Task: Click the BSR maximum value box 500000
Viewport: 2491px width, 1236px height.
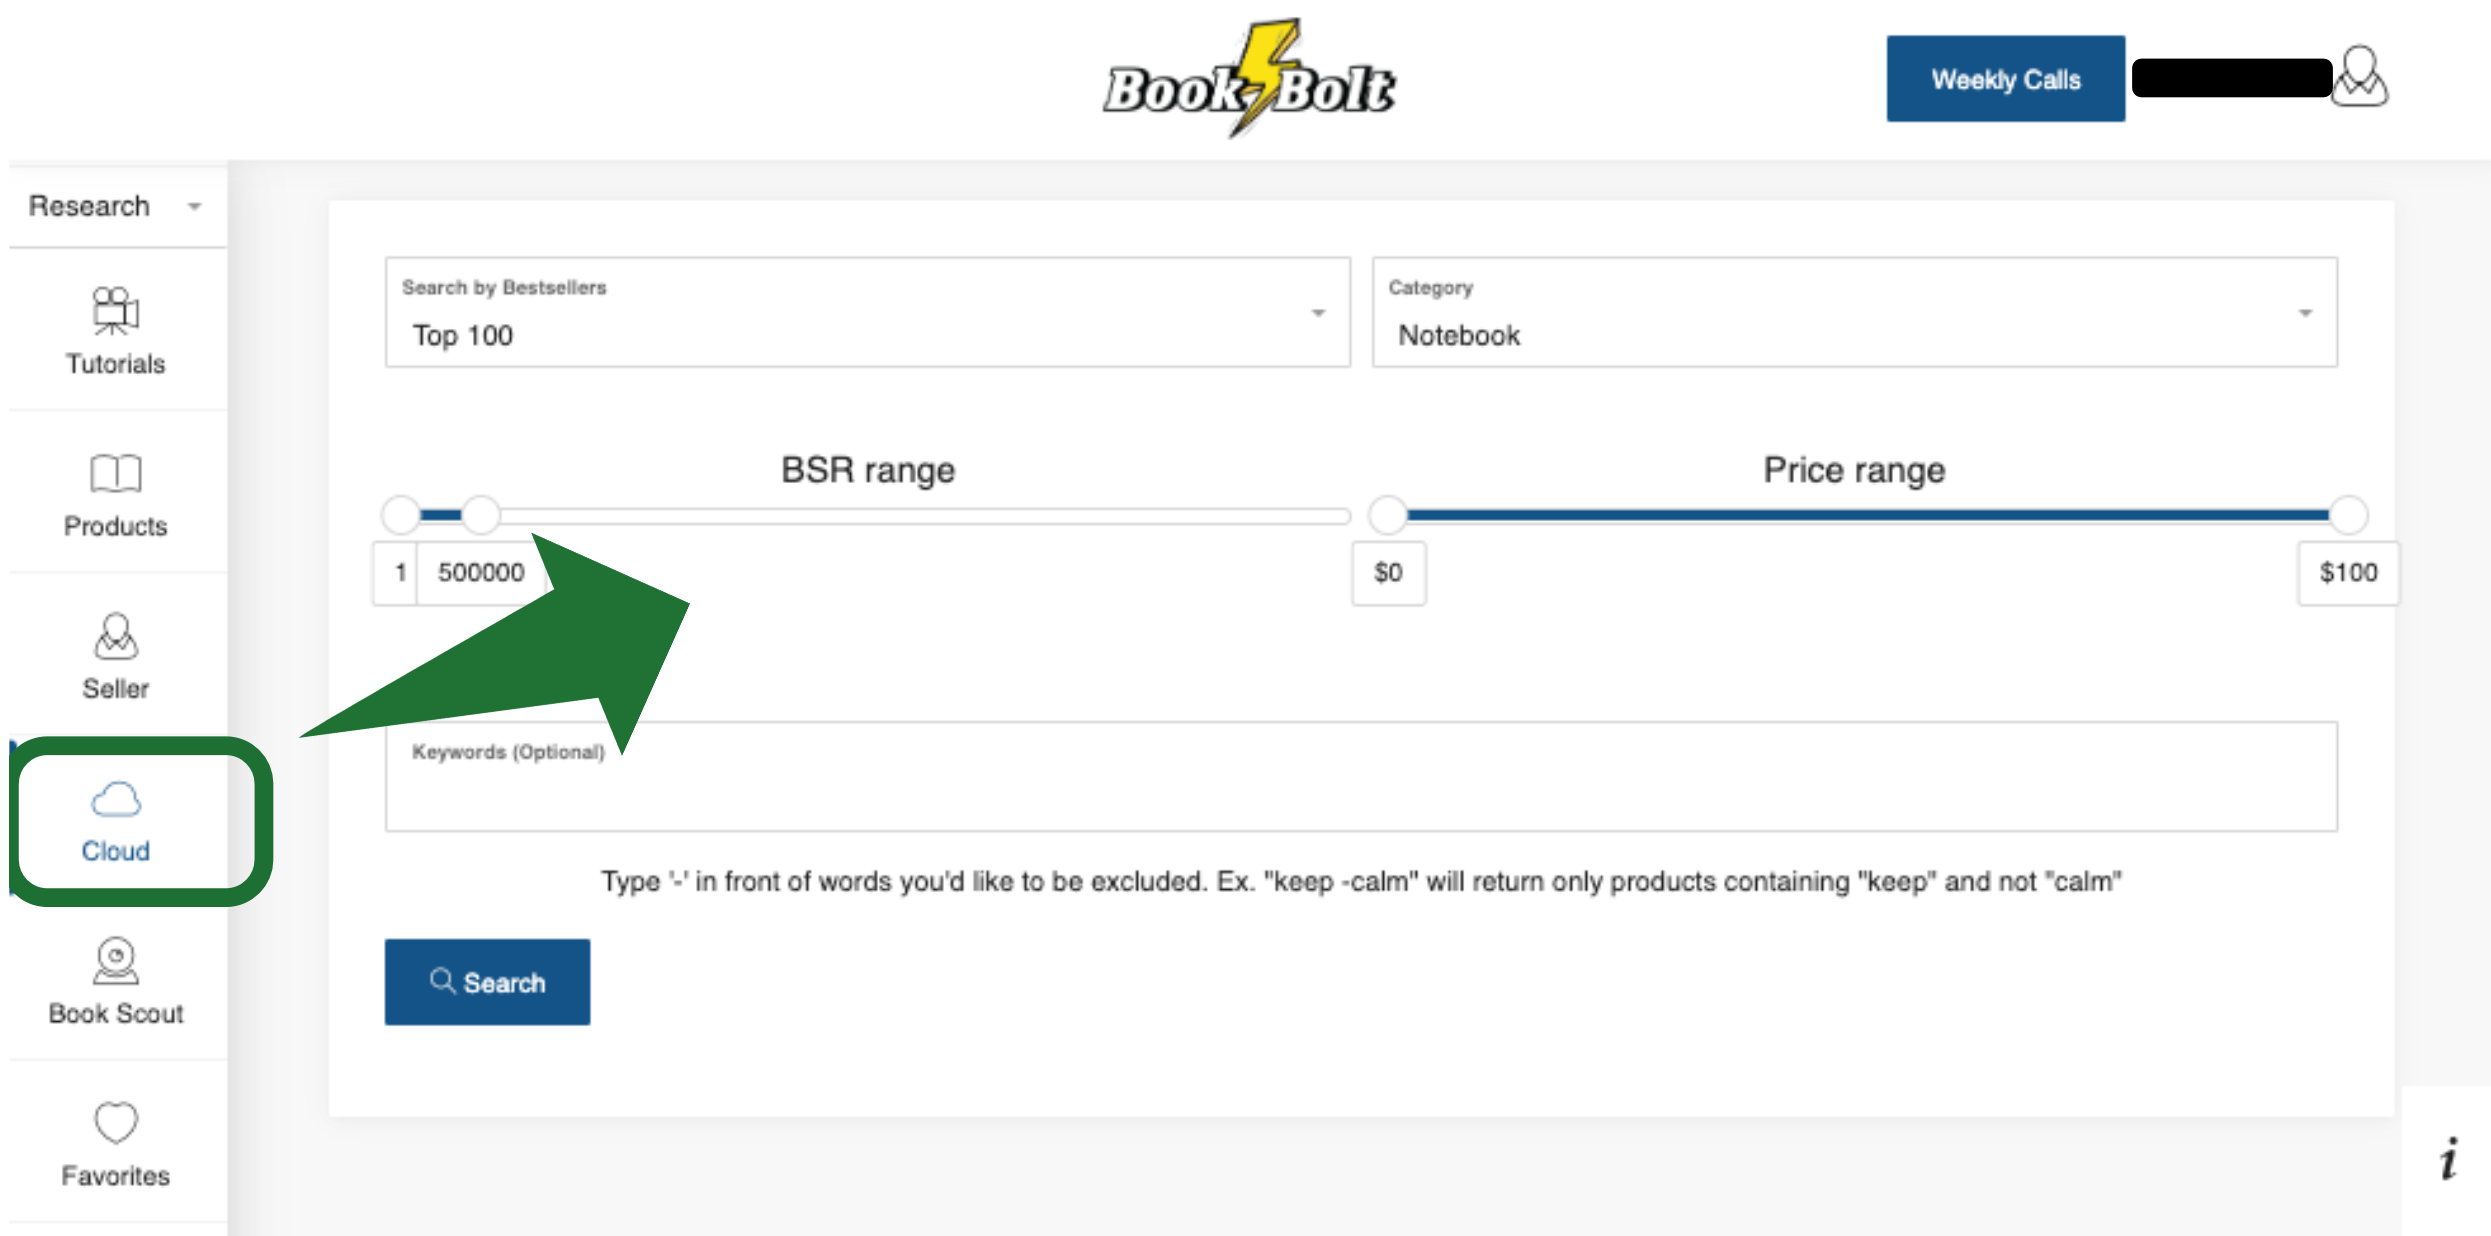Action: pos(481,573)
